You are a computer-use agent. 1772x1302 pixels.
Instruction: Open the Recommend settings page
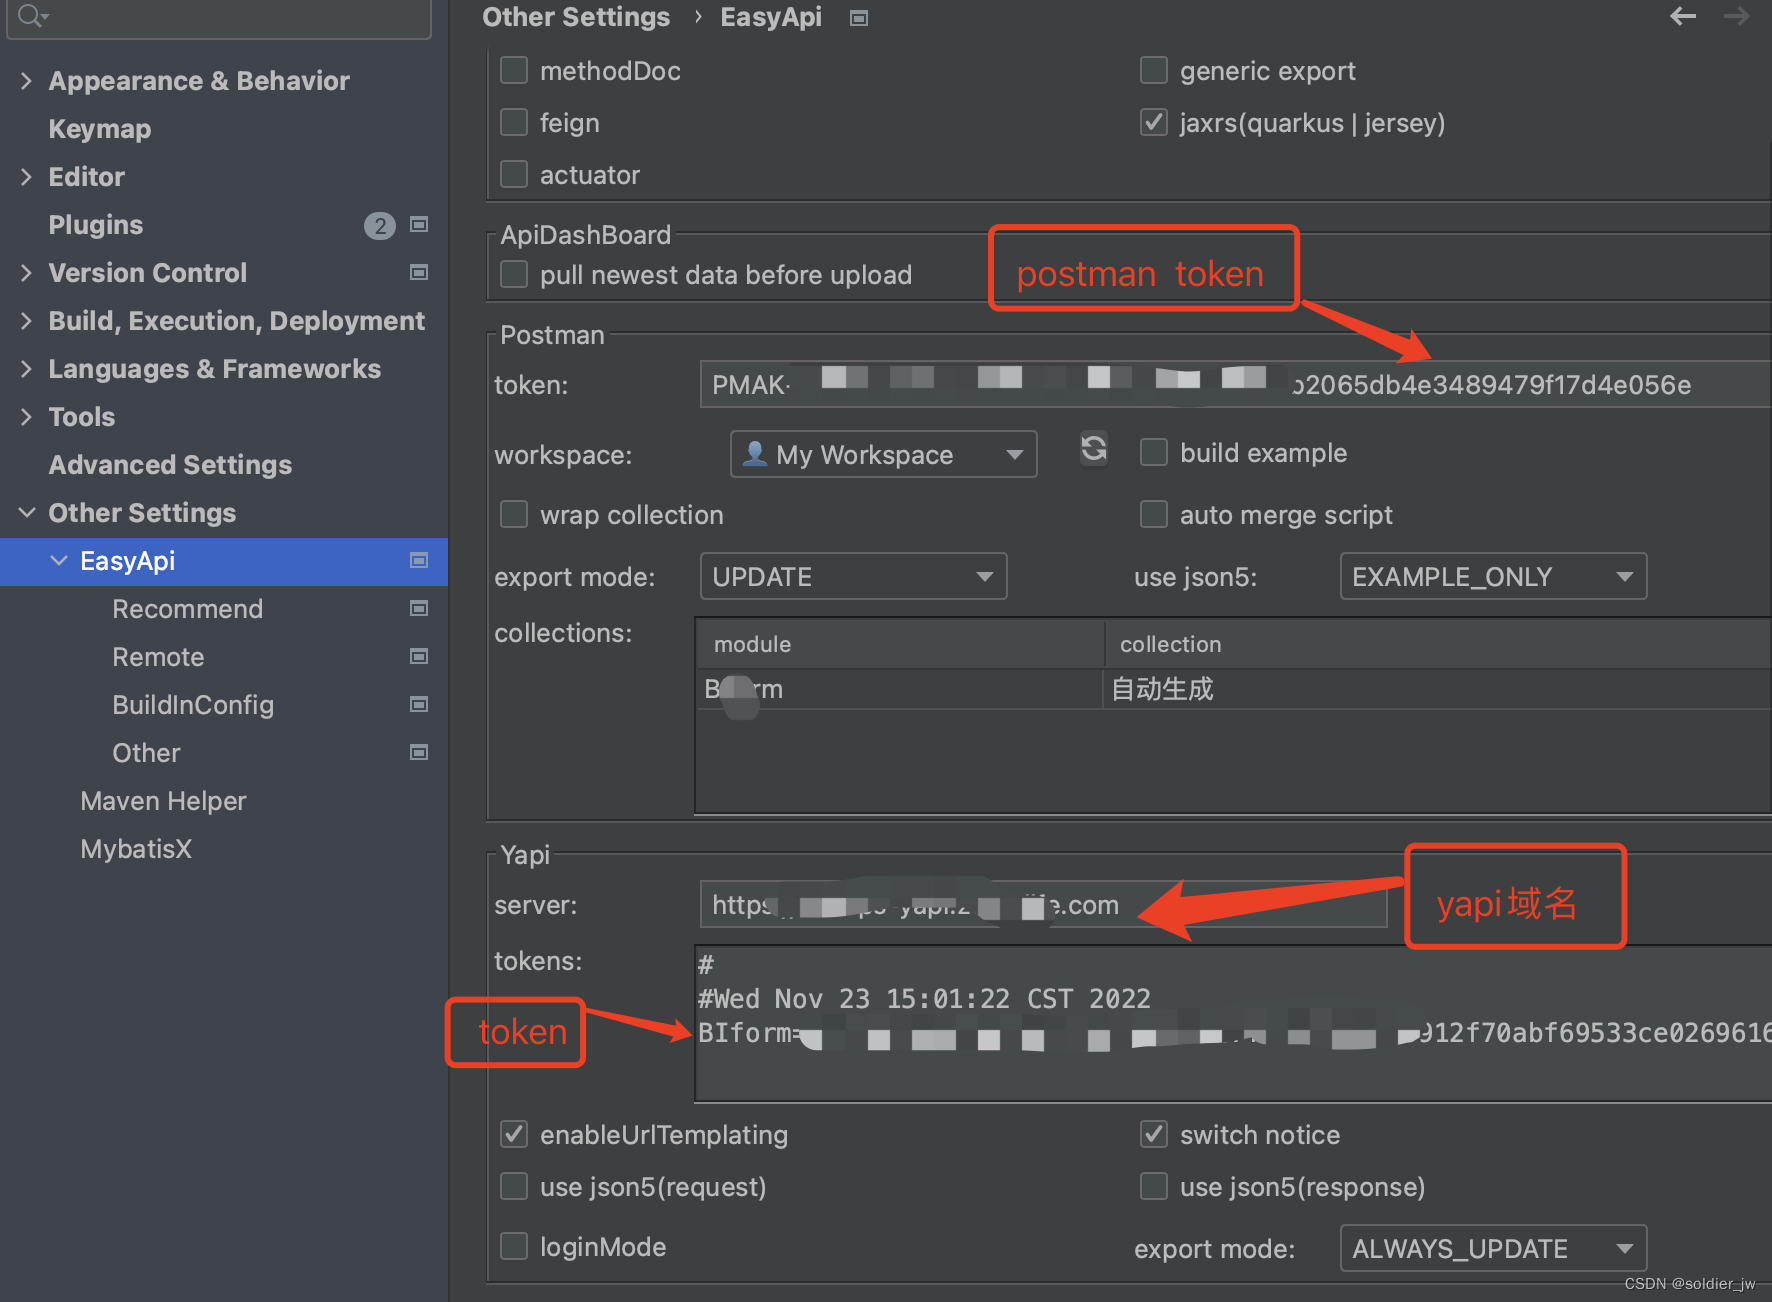pos(188,609)
